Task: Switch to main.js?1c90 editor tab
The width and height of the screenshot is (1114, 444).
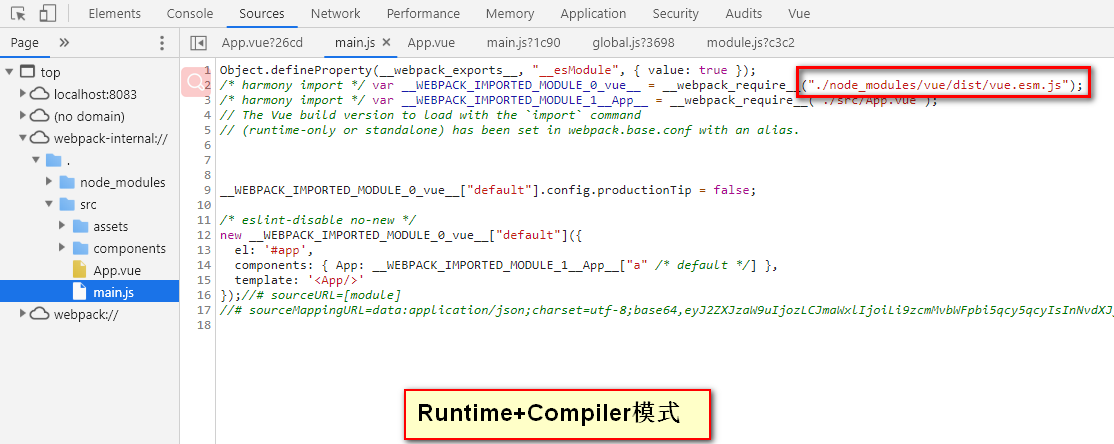Action: (x=524, y=43)
